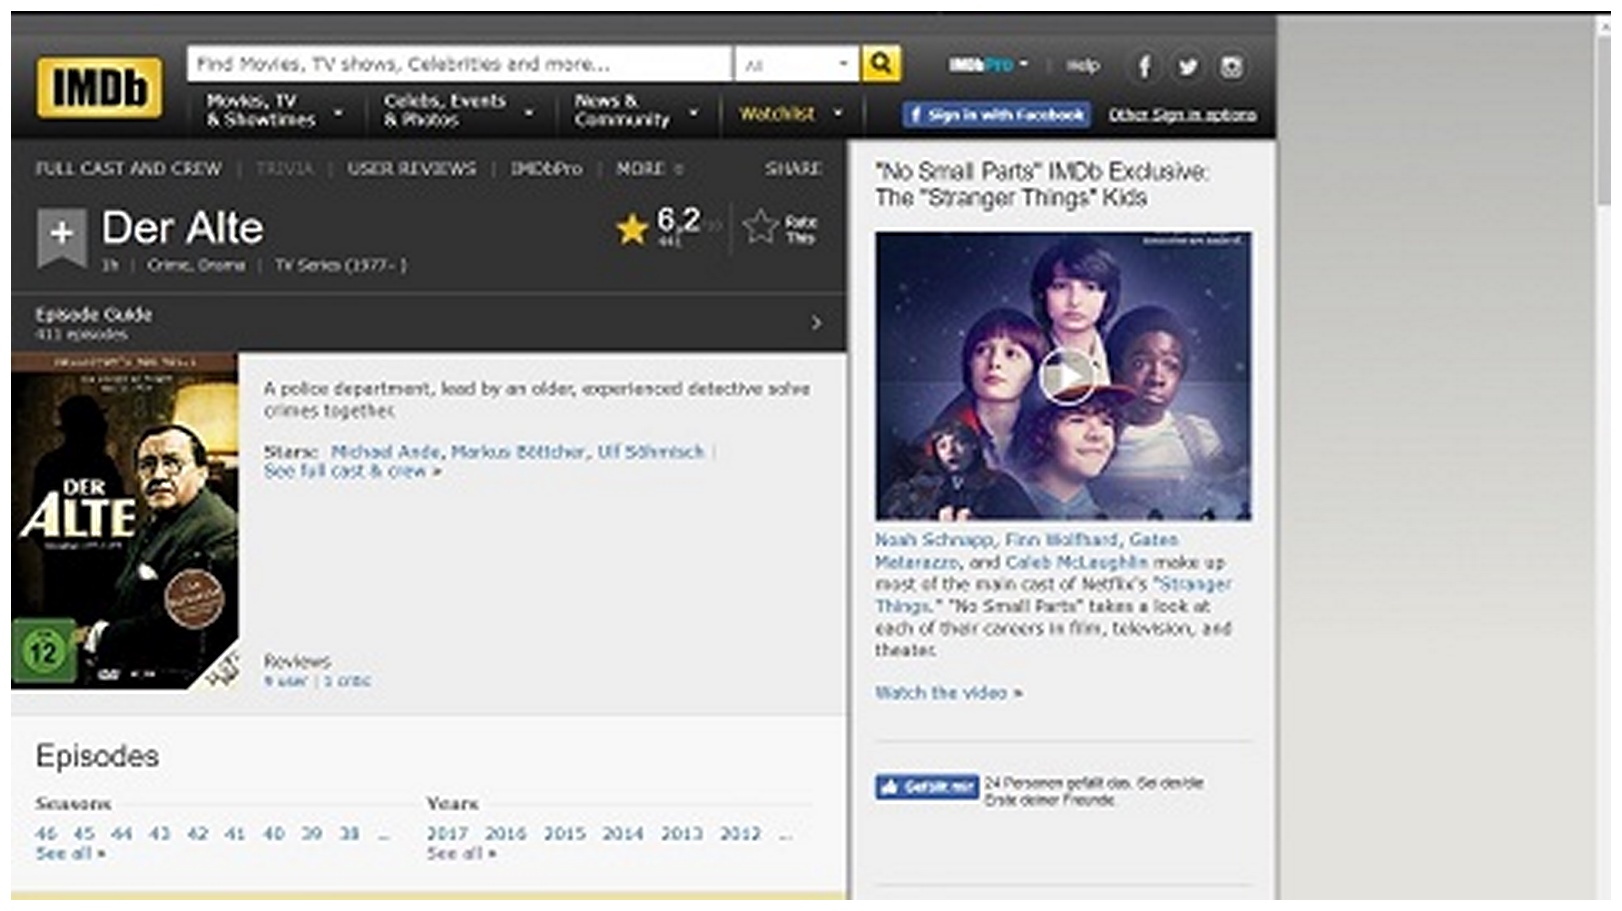Click the Help link in header

pos(1082,66)
